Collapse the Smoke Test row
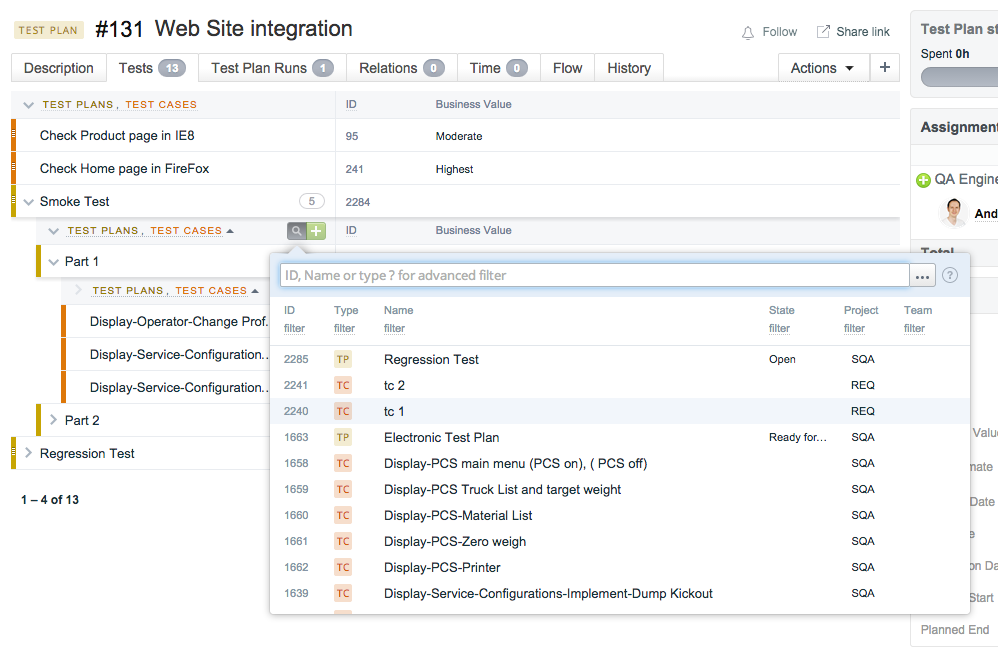The image size is (998, 663). (29, 202)
